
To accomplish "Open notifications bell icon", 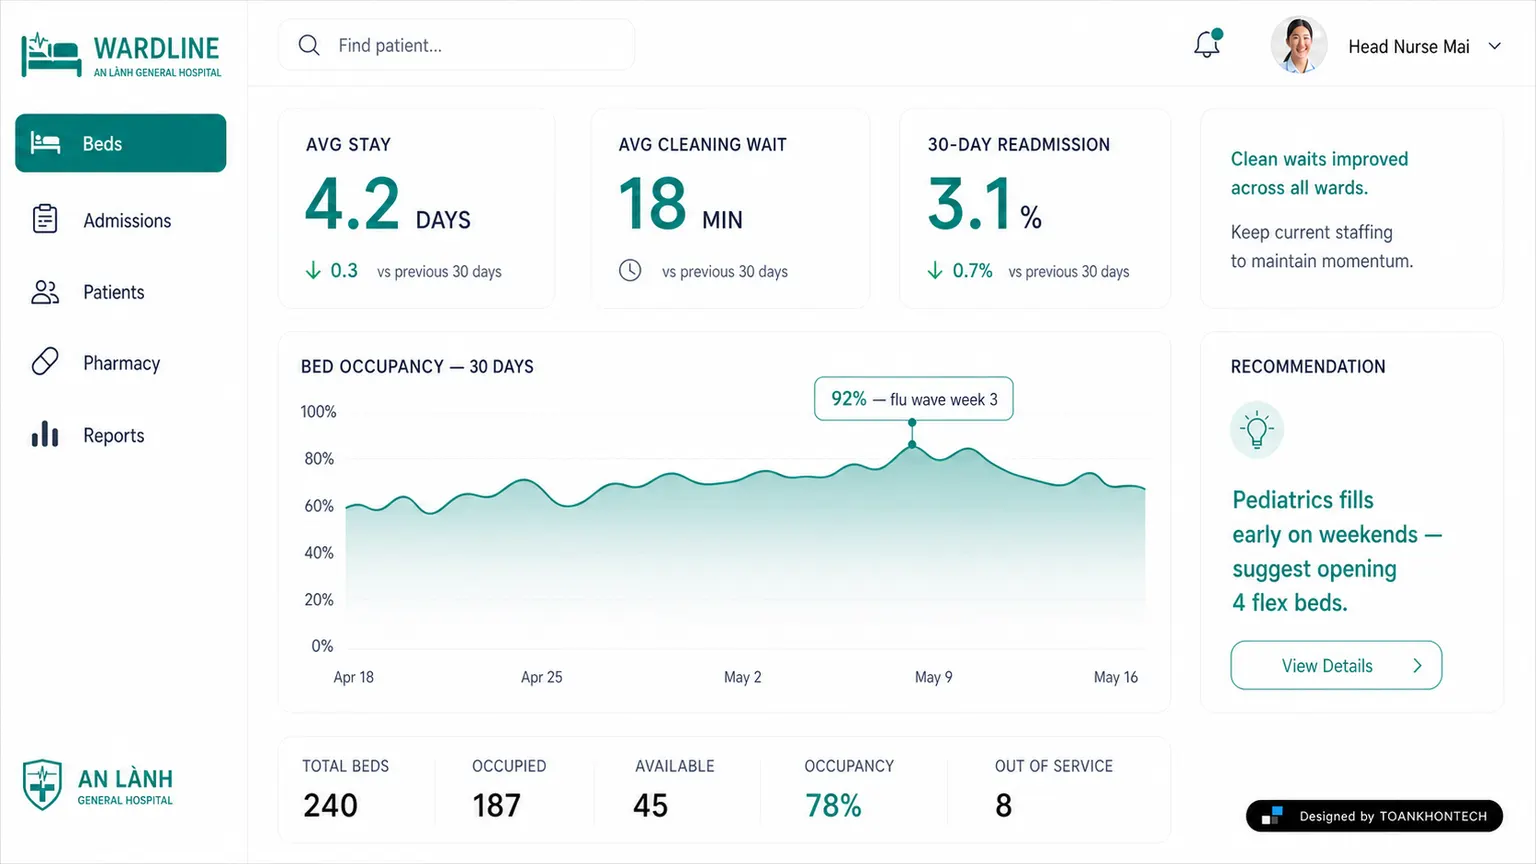I will coord(1208,44).
